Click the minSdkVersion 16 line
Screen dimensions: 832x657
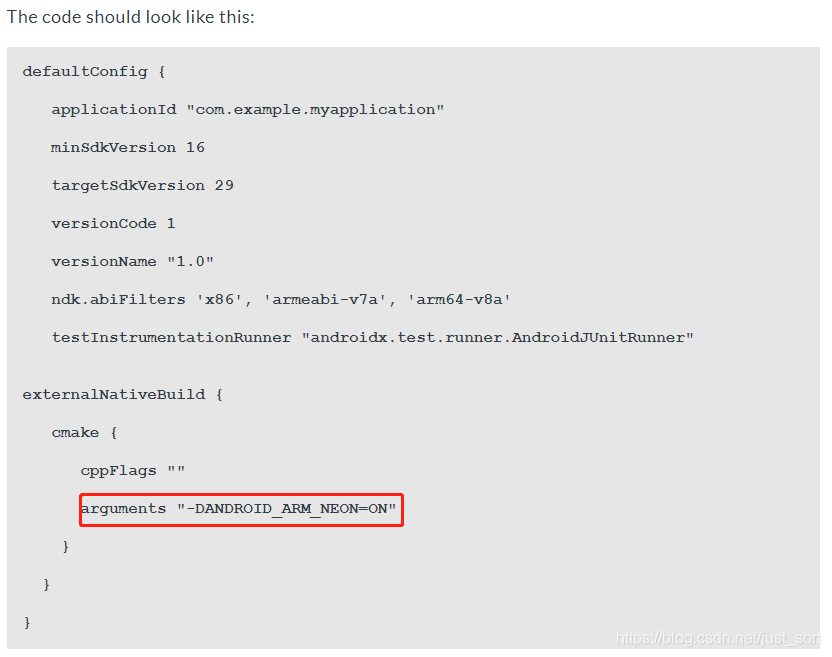point(128,148)
